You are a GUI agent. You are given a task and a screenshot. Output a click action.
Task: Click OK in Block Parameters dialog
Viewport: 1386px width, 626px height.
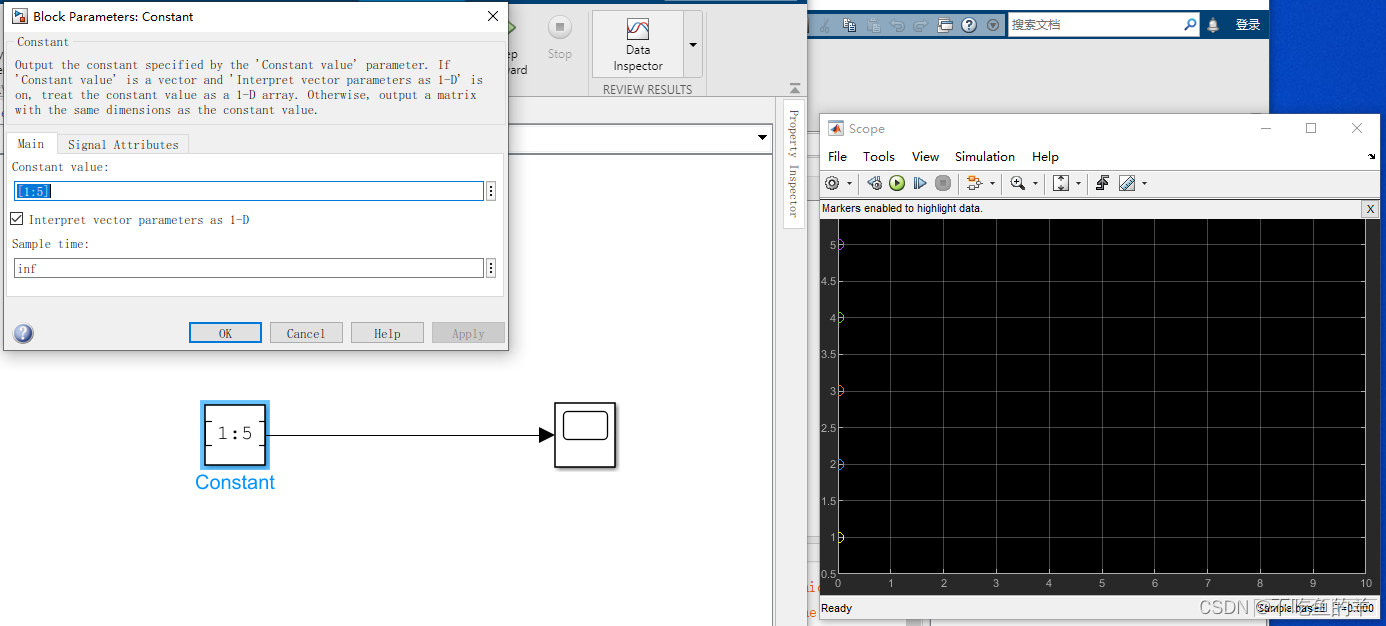225,333
